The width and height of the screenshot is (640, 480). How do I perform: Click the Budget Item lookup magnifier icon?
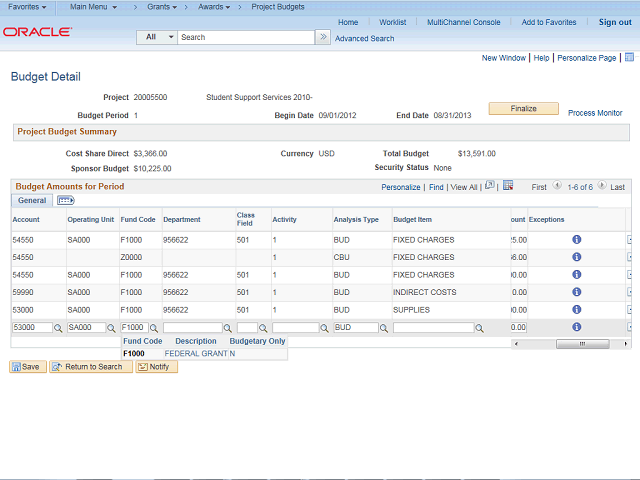click(x=480, y=328)
